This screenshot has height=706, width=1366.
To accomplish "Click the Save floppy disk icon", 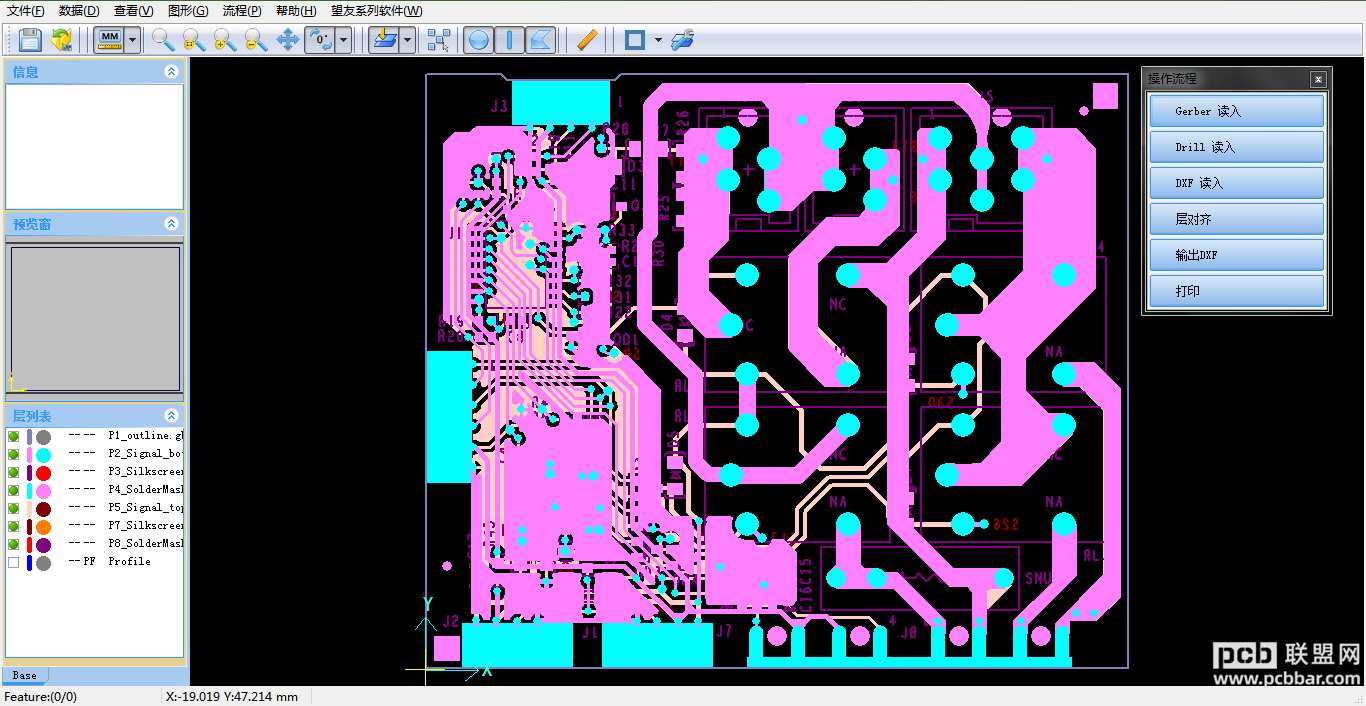I will (30, 40).
